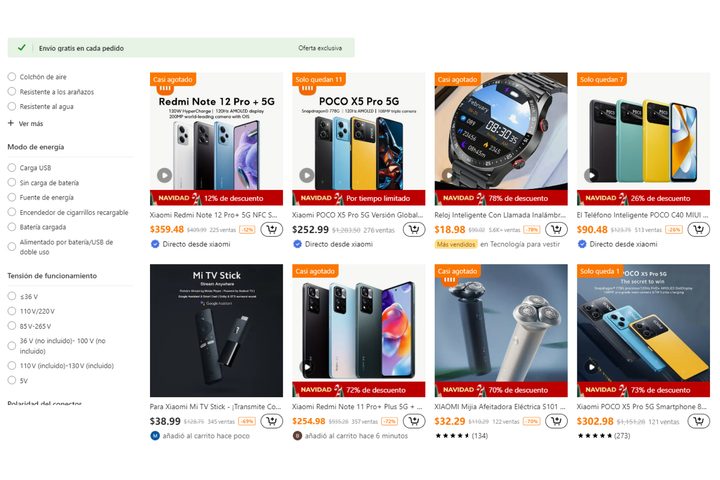Image resolution: width=720 pixels, height=480 pixels.
Task: Select the Colchón de aire filter
Action: (12, 76)
